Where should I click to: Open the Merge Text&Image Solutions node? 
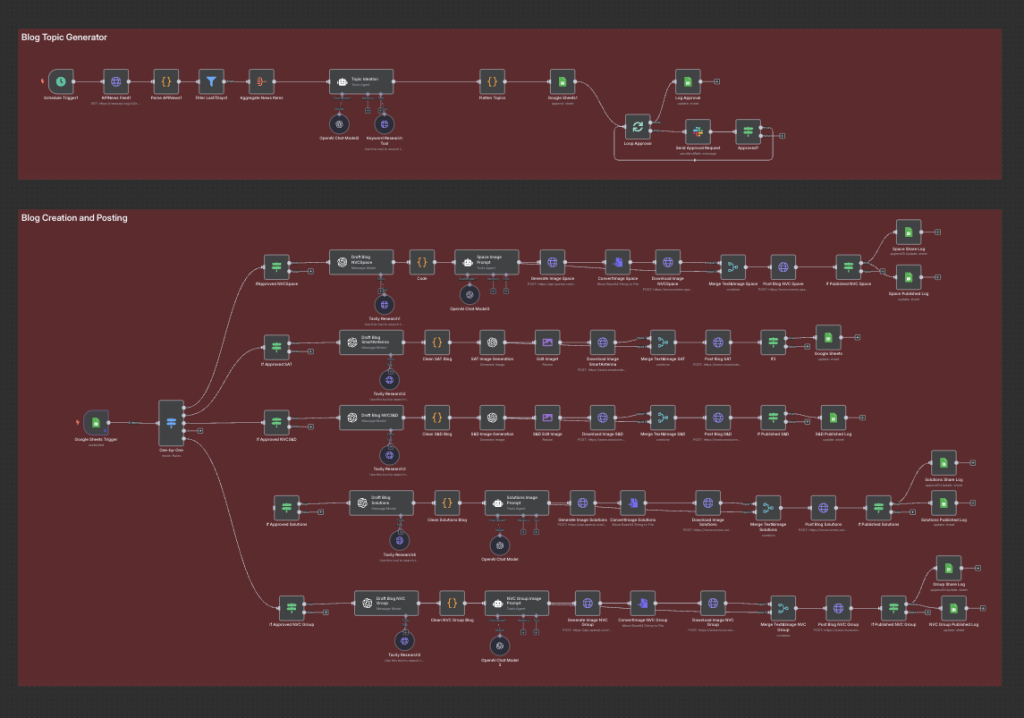[x=768, y=508]
